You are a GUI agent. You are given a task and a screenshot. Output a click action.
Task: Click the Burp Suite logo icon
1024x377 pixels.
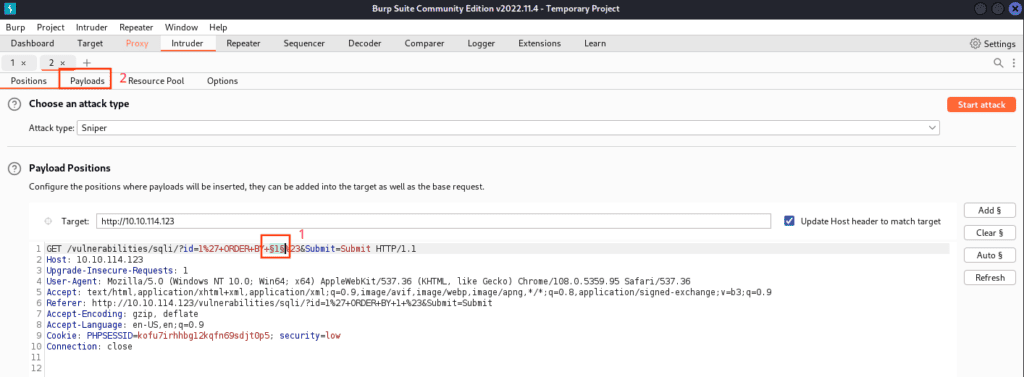pyautogui.click(x=11, y=8)
